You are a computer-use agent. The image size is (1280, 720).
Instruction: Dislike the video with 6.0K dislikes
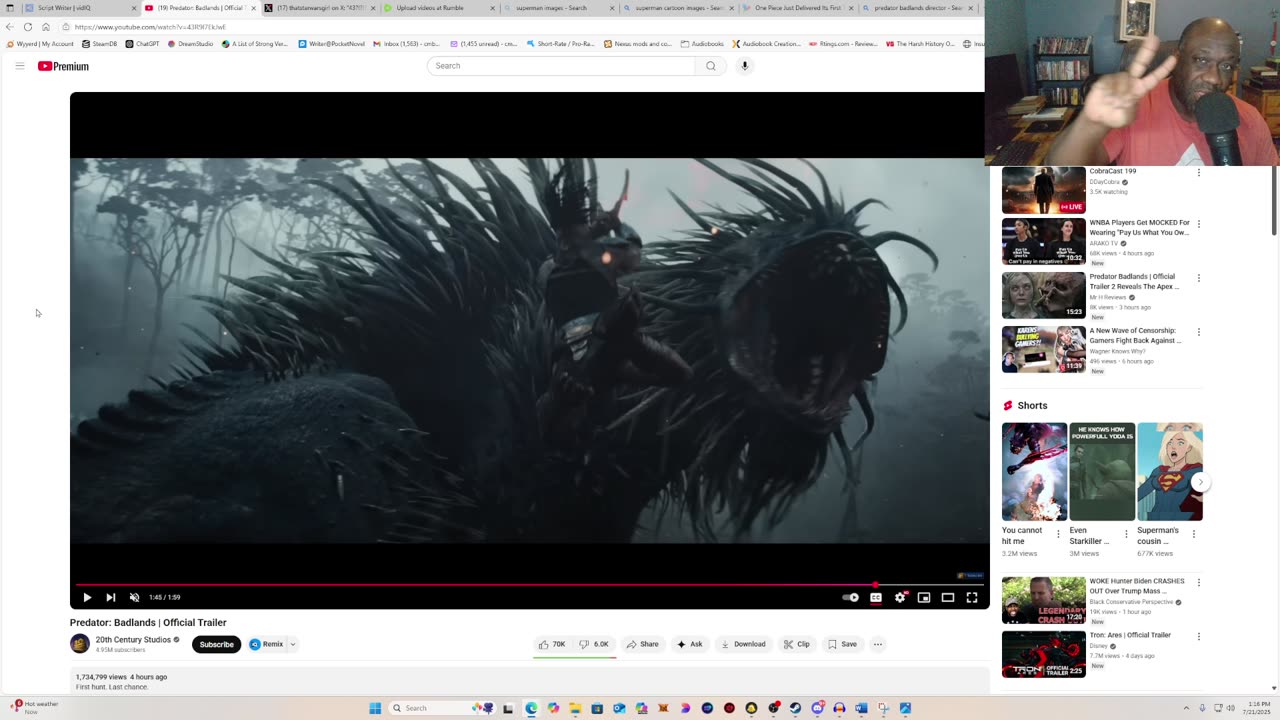(594, 644)
